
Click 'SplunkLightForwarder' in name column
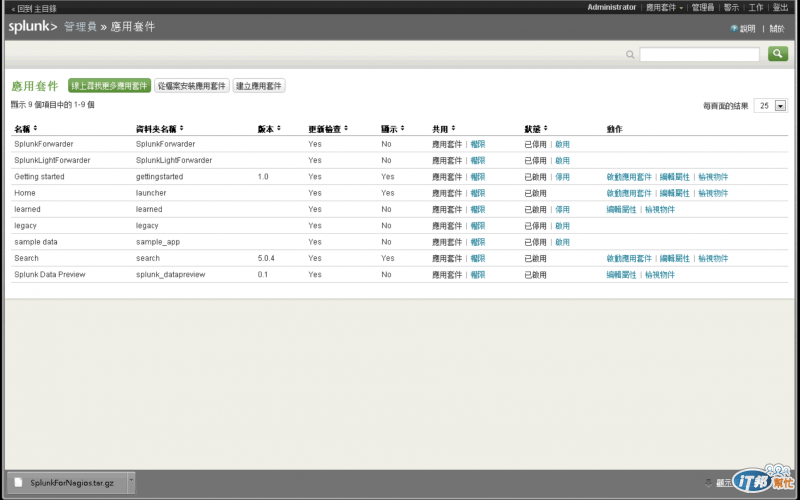tap(52, 160)
